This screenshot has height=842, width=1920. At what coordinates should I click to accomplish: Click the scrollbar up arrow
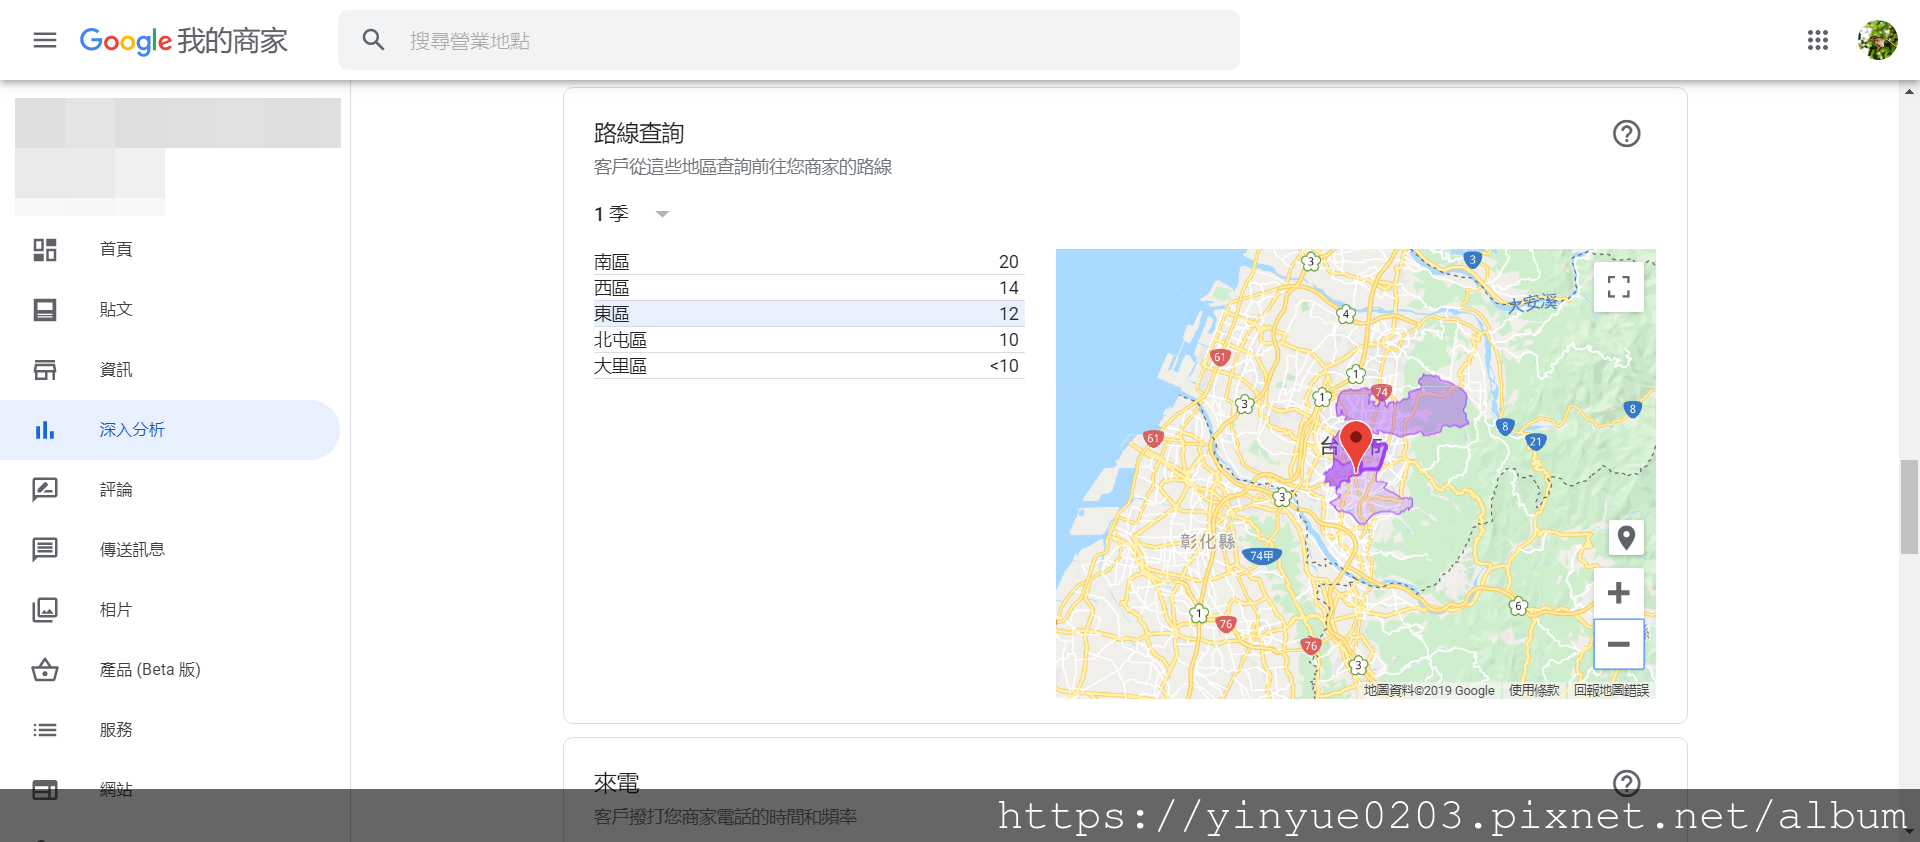pos(1909,91)
